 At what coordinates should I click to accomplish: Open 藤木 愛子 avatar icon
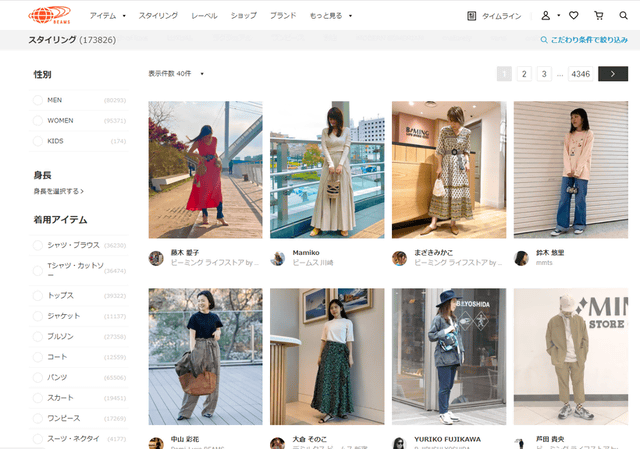[156, 258]
